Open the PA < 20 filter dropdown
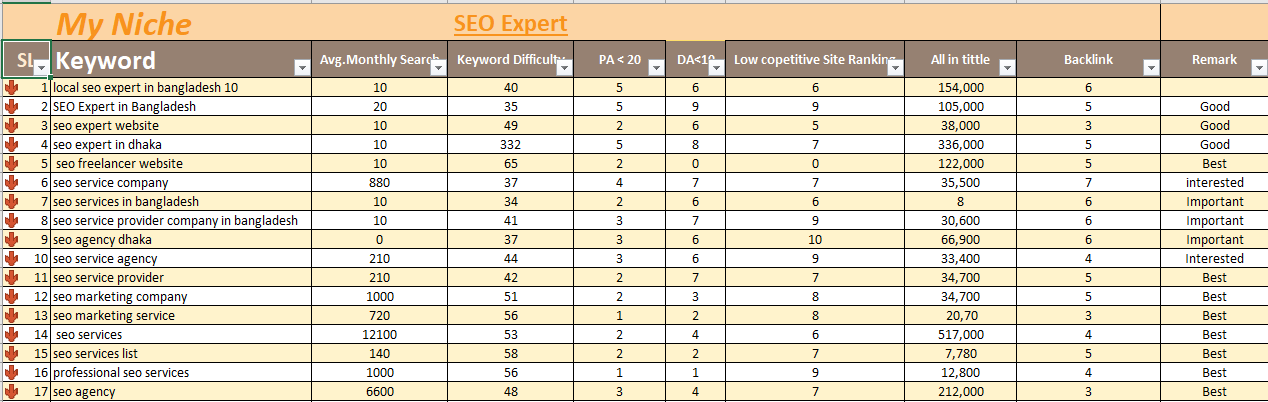 (655, 67)
